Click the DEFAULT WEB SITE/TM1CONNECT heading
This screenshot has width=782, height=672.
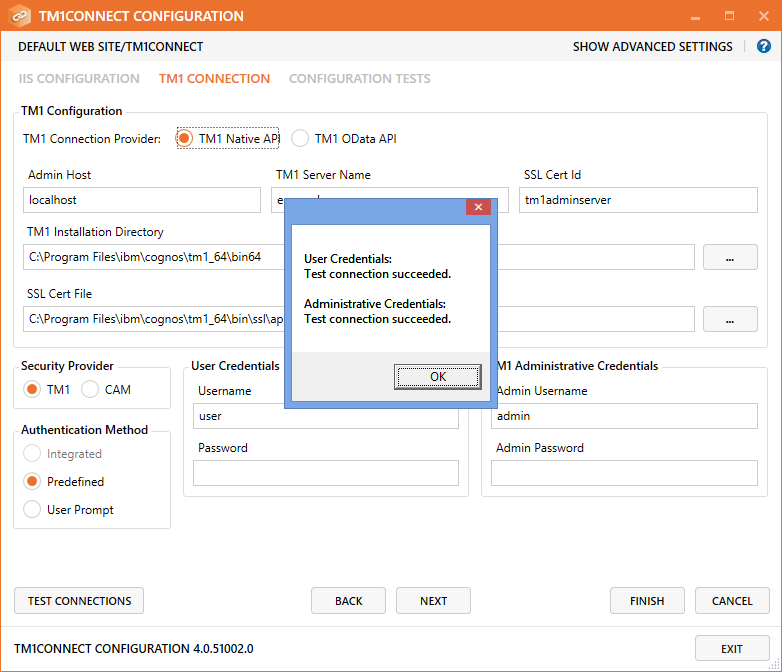(111, 46)
